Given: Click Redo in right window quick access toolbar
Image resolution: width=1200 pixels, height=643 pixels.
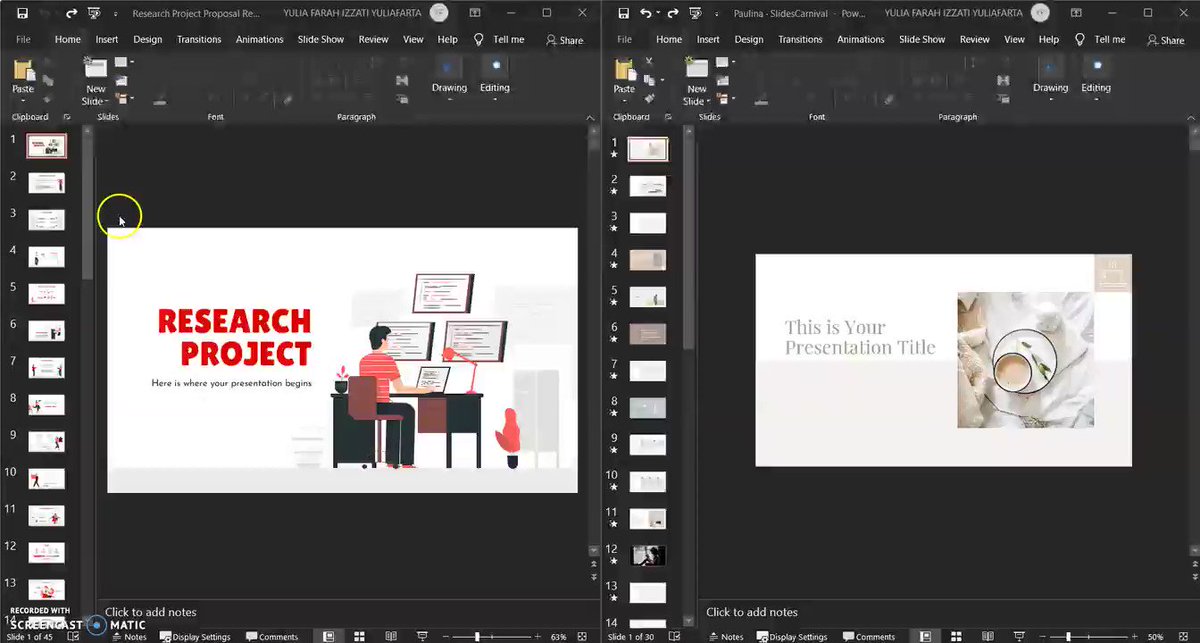Looking at the screenshot, I should tap(673, 14).
